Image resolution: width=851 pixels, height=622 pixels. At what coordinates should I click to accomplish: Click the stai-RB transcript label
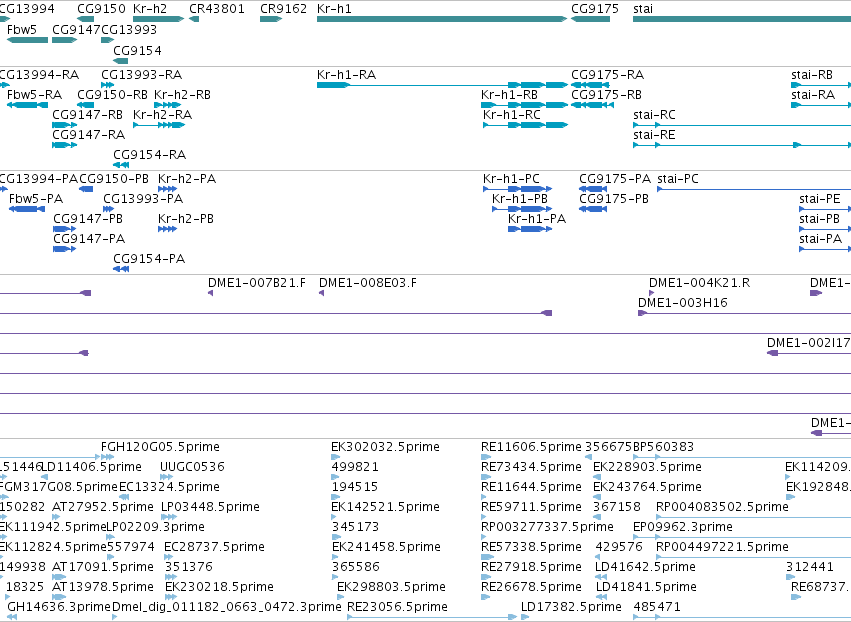812,74
